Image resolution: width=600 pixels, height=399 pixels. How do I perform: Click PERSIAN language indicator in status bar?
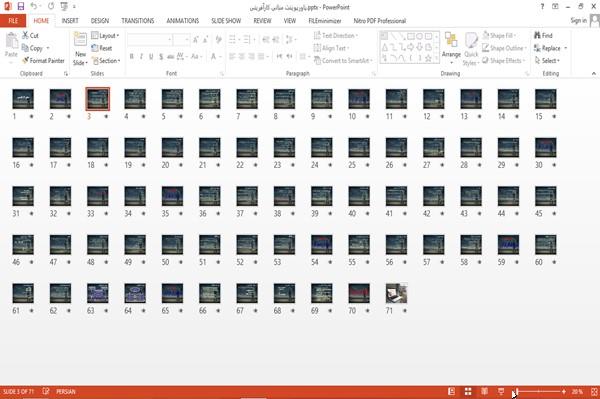tap(66, 391)
